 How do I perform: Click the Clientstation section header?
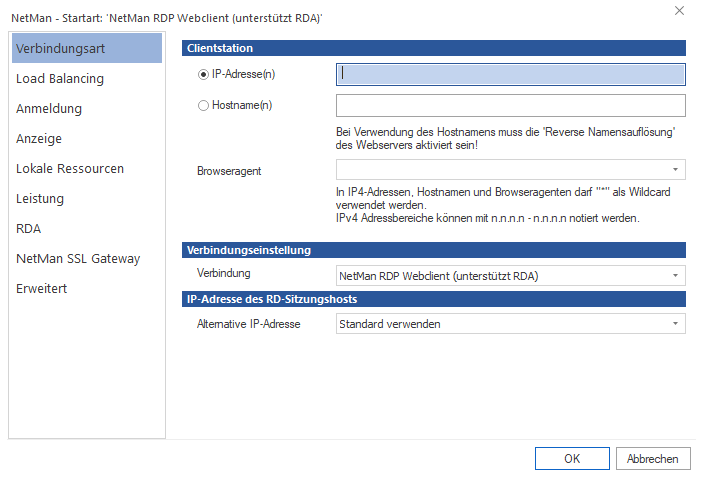(435, 48)
